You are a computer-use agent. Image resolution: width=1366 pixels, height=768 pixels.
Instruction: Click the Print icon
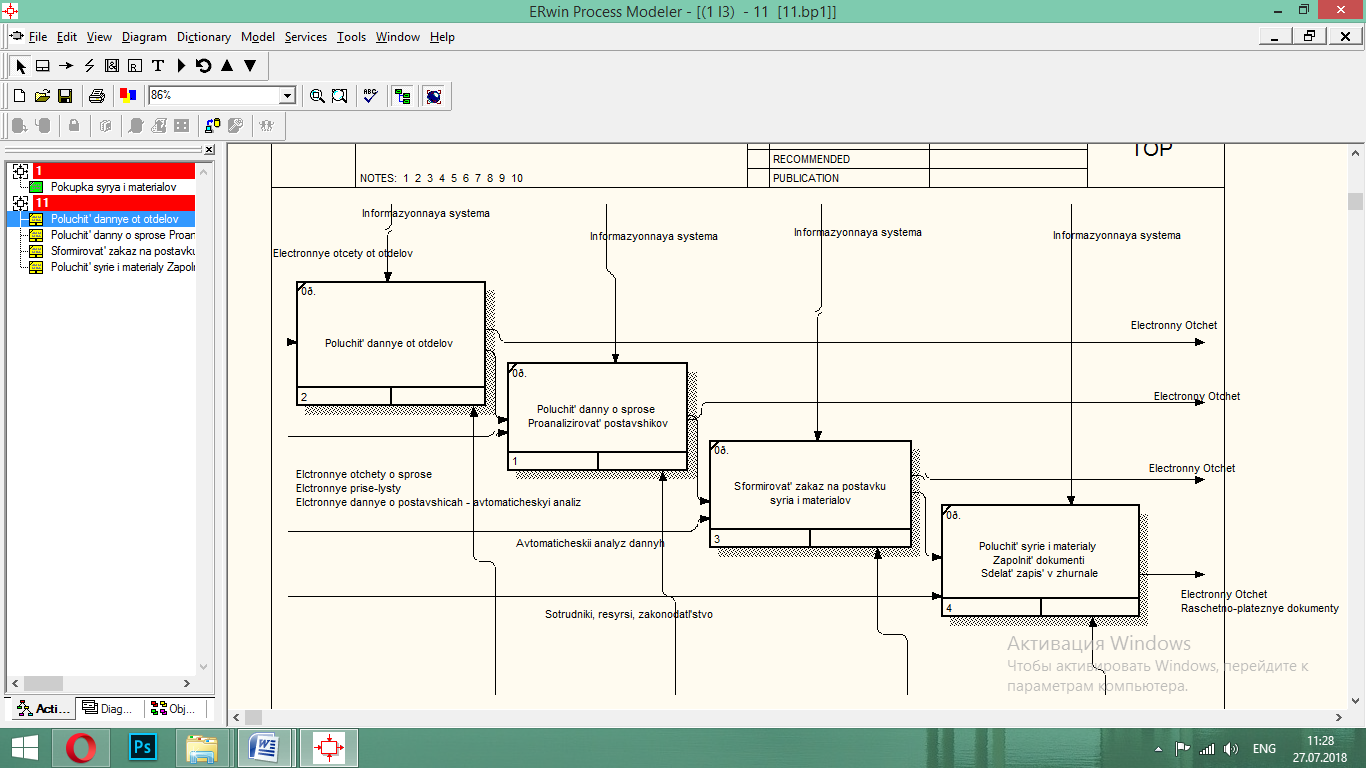coord(97,96)
